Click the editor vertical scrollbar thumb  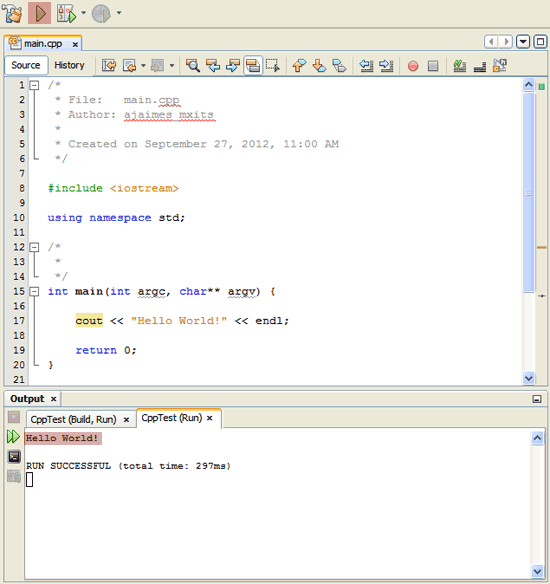point(528,192)
